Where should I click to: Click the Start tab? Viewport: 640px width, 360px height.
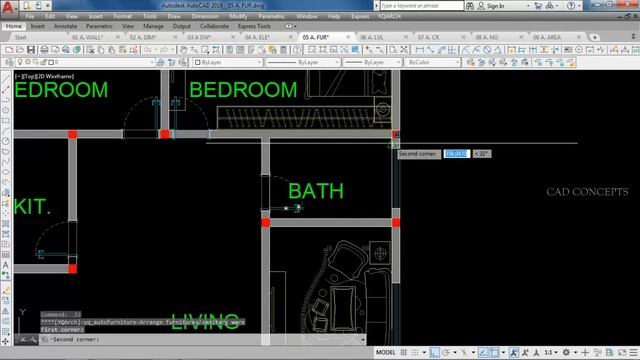[20, 37]
